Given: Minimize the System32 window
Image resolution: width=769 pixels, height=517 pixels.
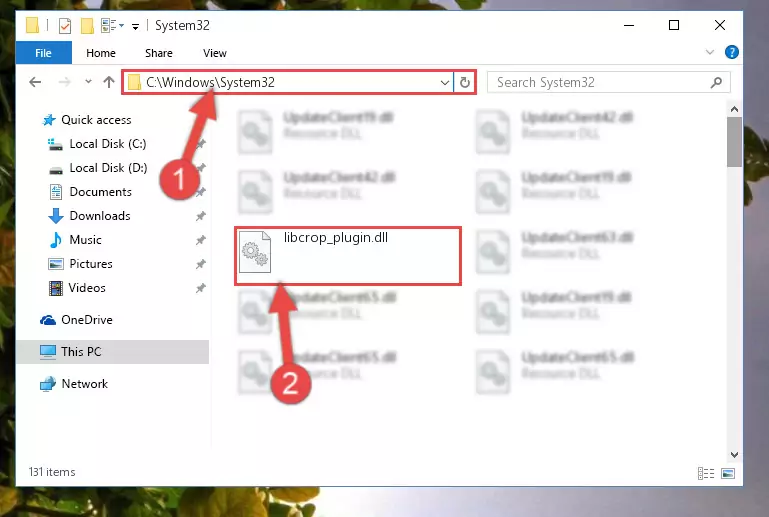Looking at the screenshot, I should click(x=629, y=25).
